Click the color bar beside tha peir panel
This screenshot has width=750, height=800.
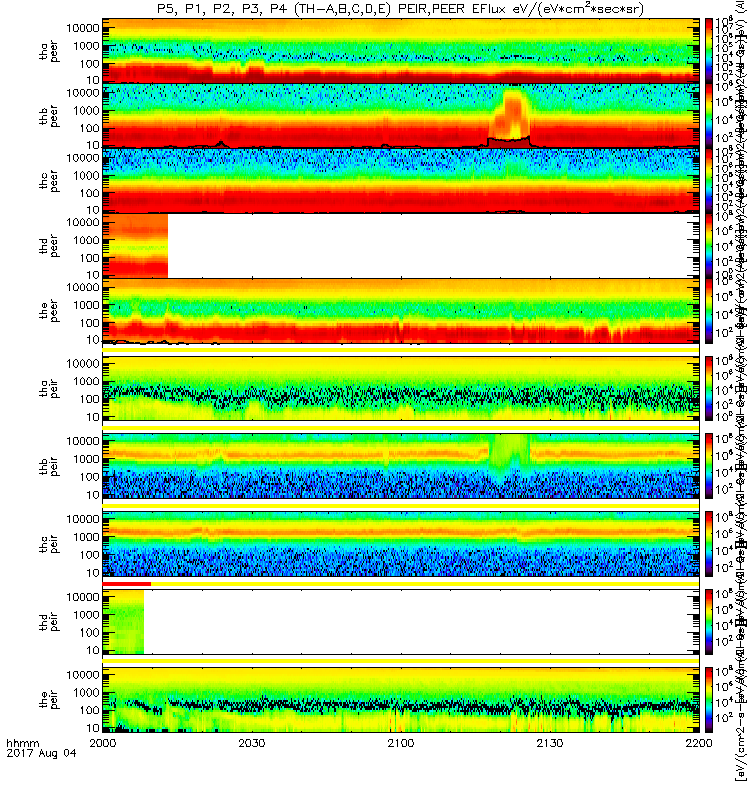[x=709, y=388]
